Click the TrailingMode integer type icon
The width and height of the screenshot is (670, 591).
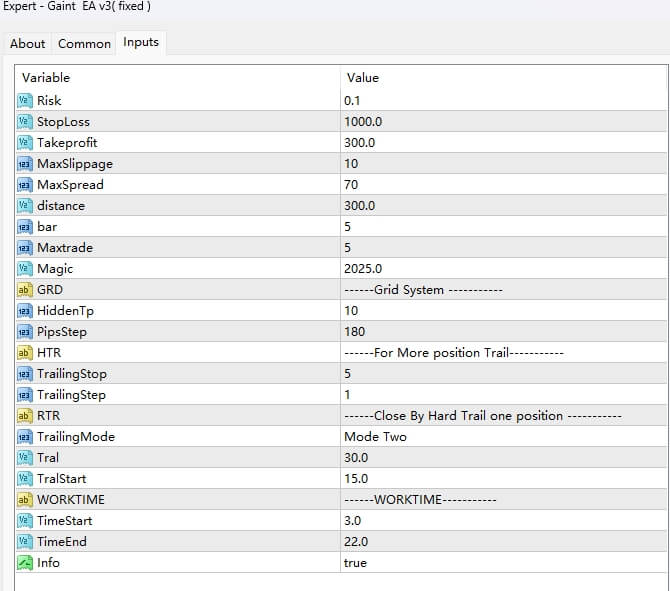pyautogui.click(x=25, y=436)
